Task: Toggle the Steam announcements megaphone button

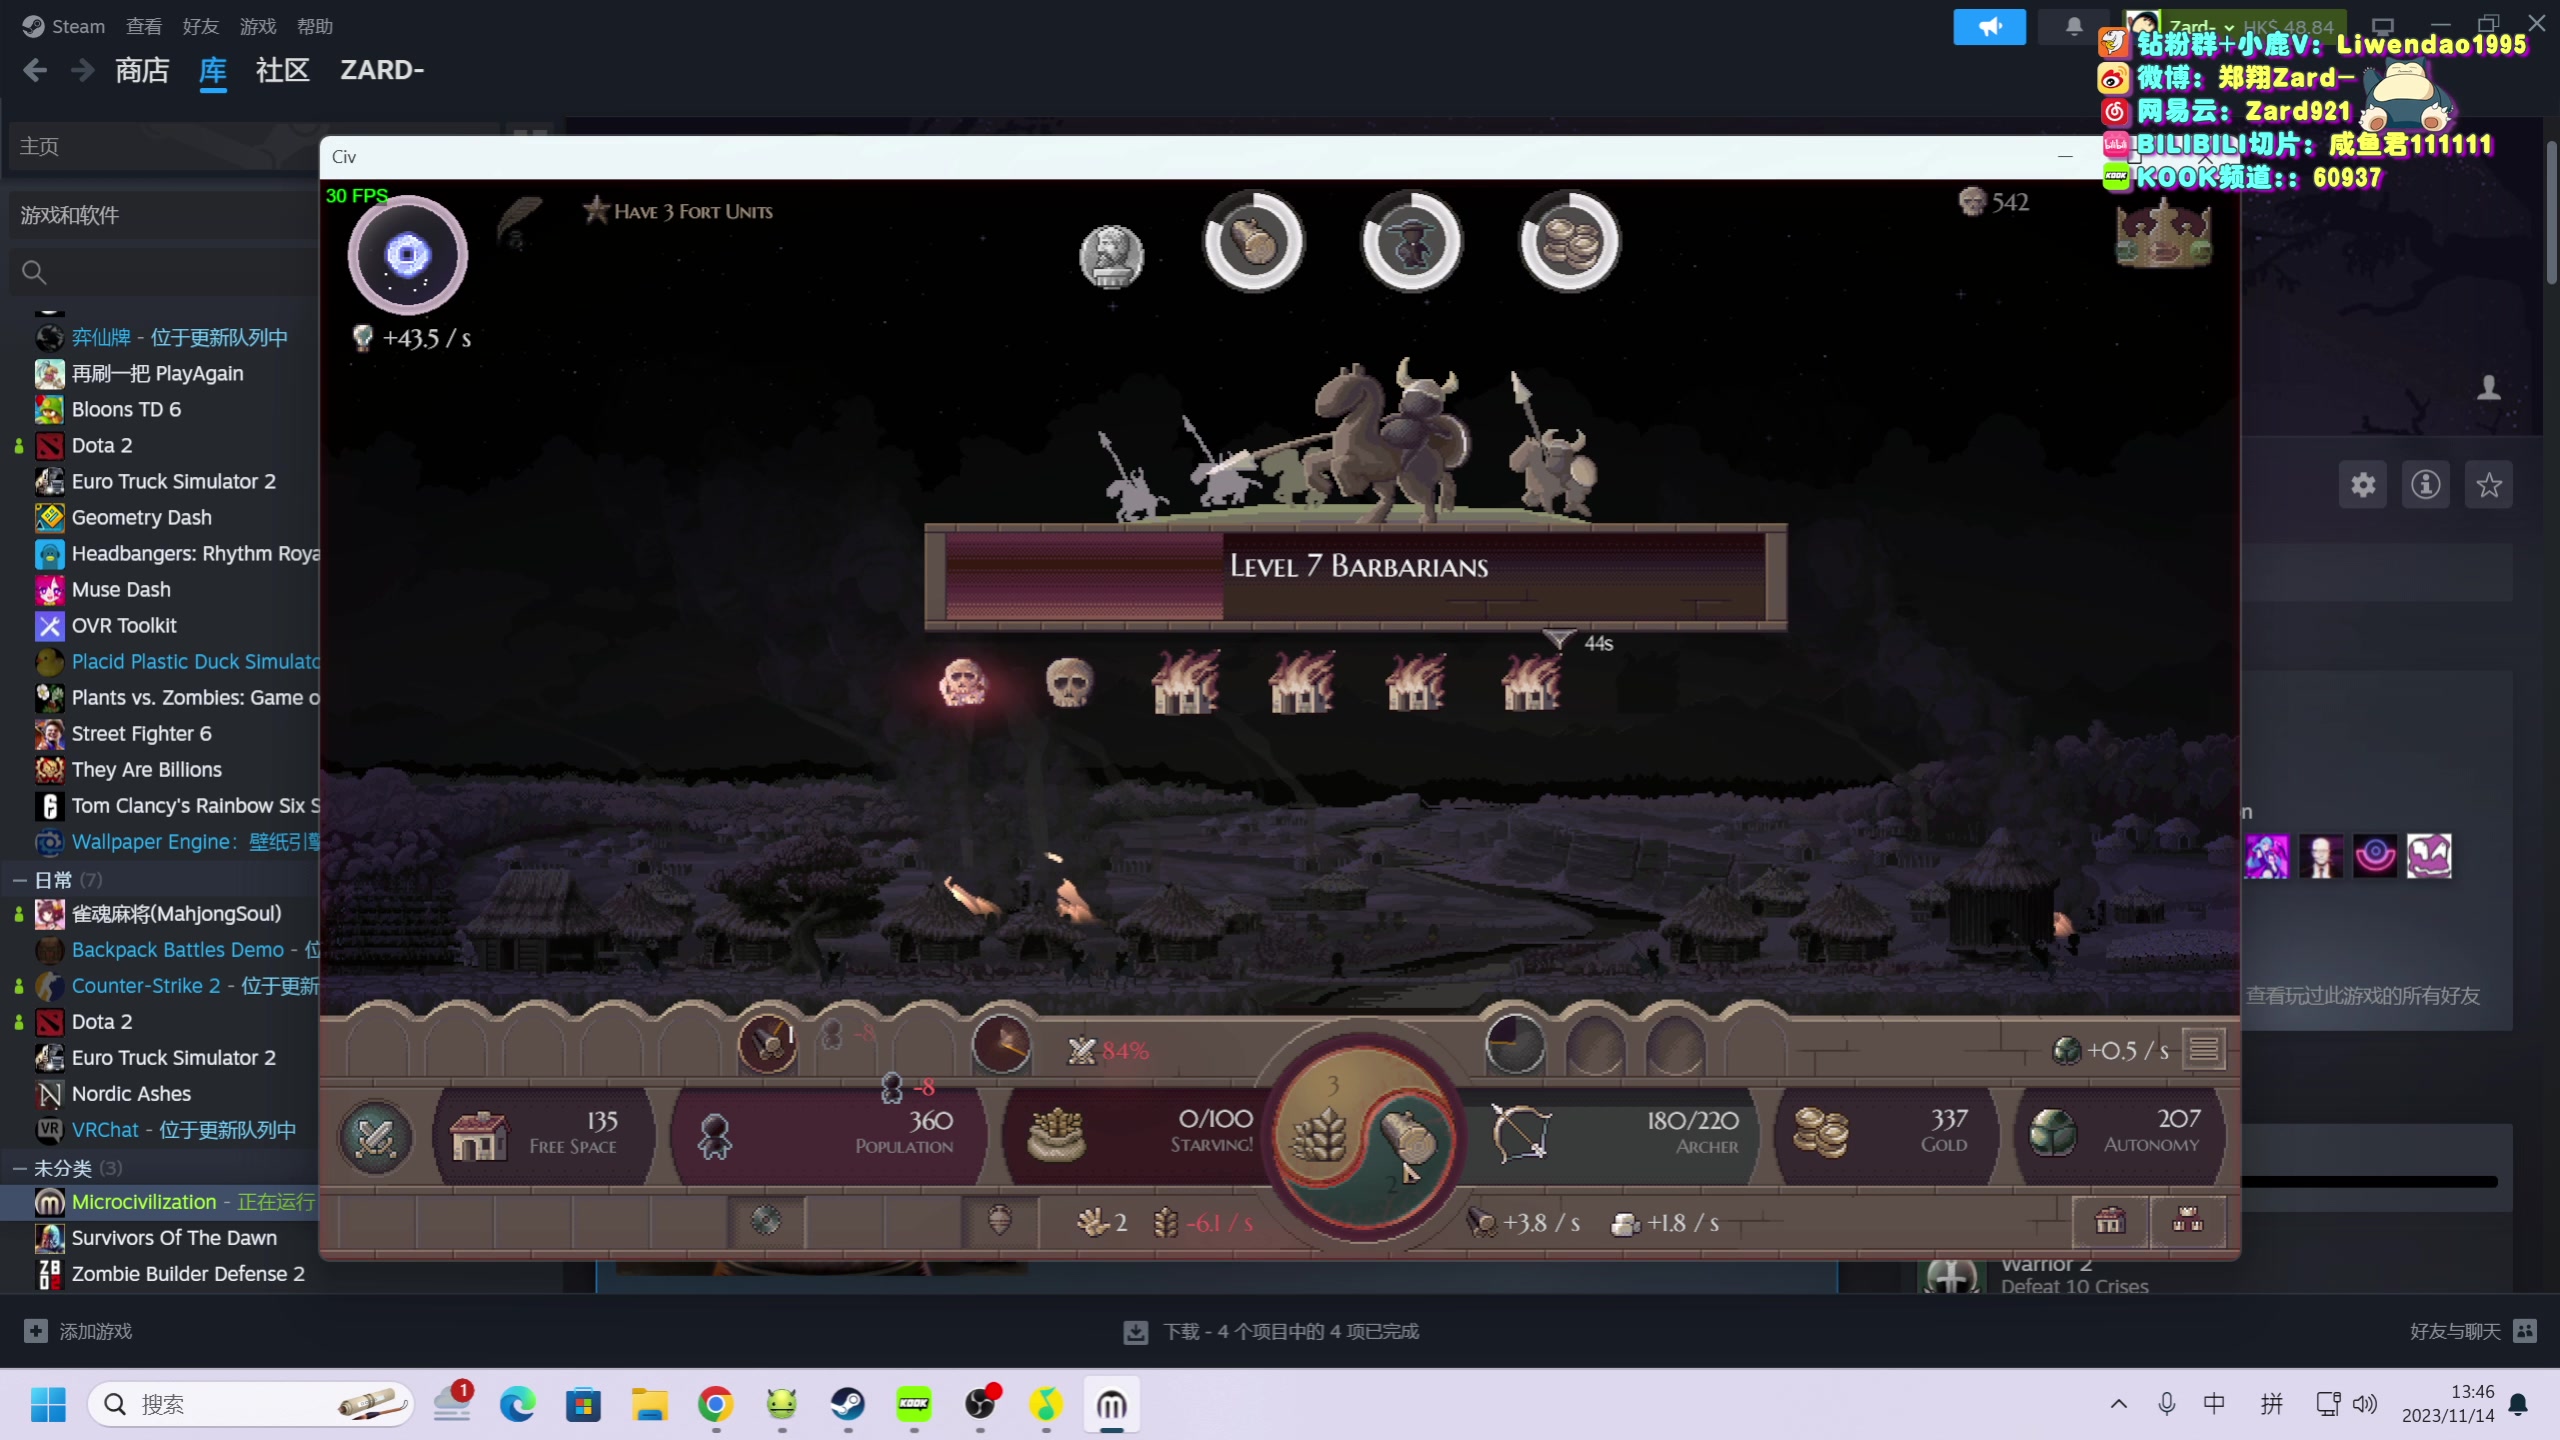Action: (1989, 27)
